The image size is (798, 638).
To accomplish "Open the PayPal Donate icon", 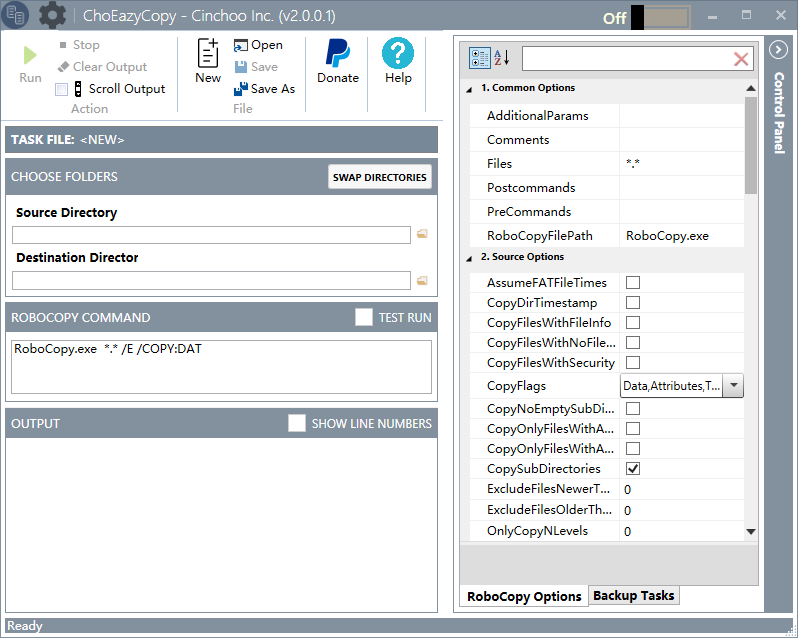I will pyautogui.click(x=337, y=53).
